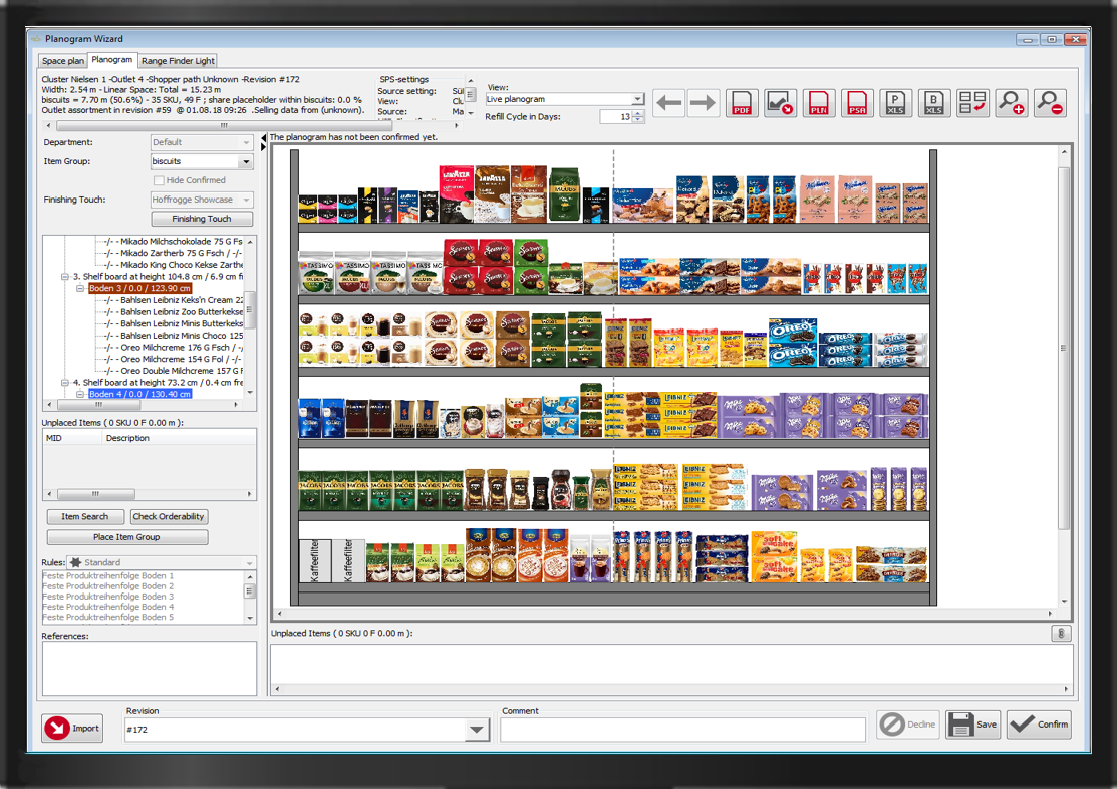Go to previous planogram with left arrow
Screen dimensions: 1117x789
pyautogui.click(x=668, y=103)
